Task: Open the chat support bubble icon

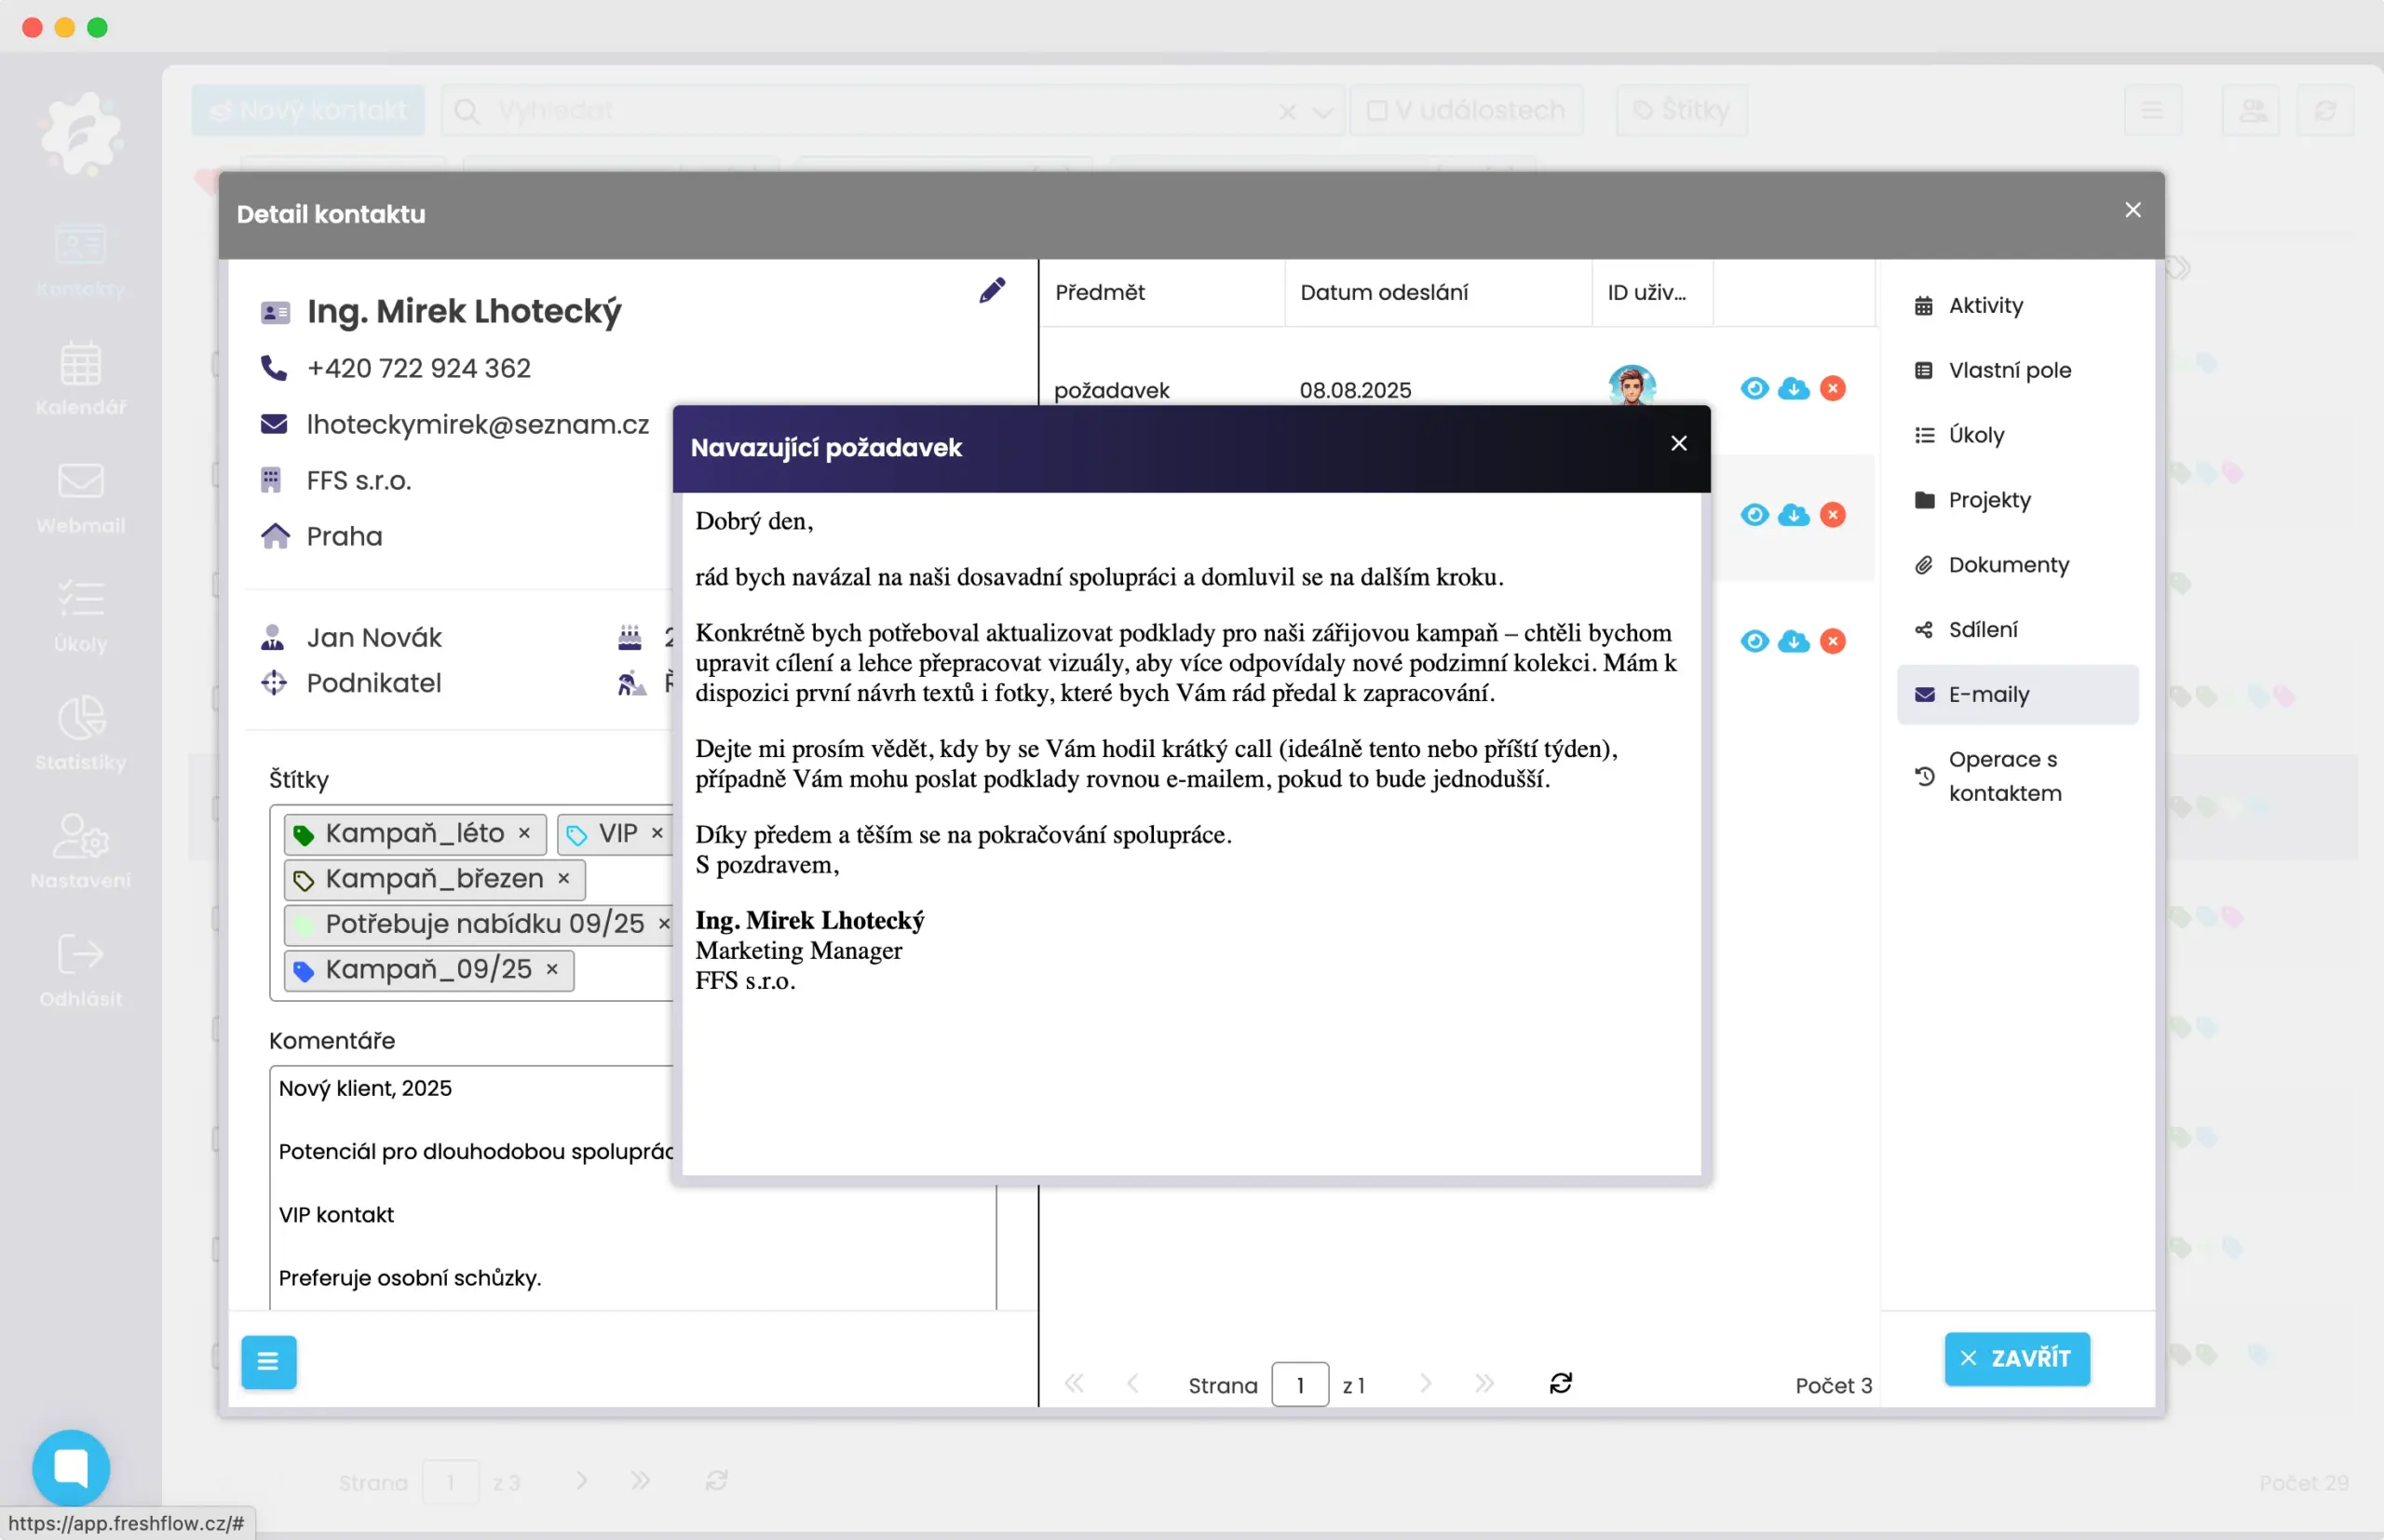Action: click(x=71, y=1467)
